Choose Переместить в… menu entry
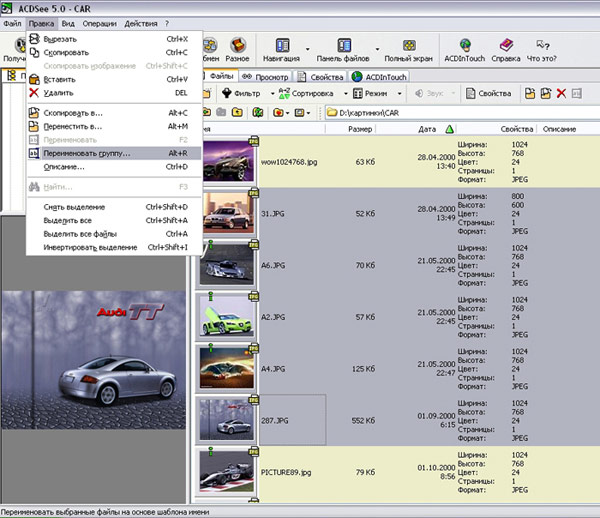Screen dimensions: 600x518 pos(114,126)
